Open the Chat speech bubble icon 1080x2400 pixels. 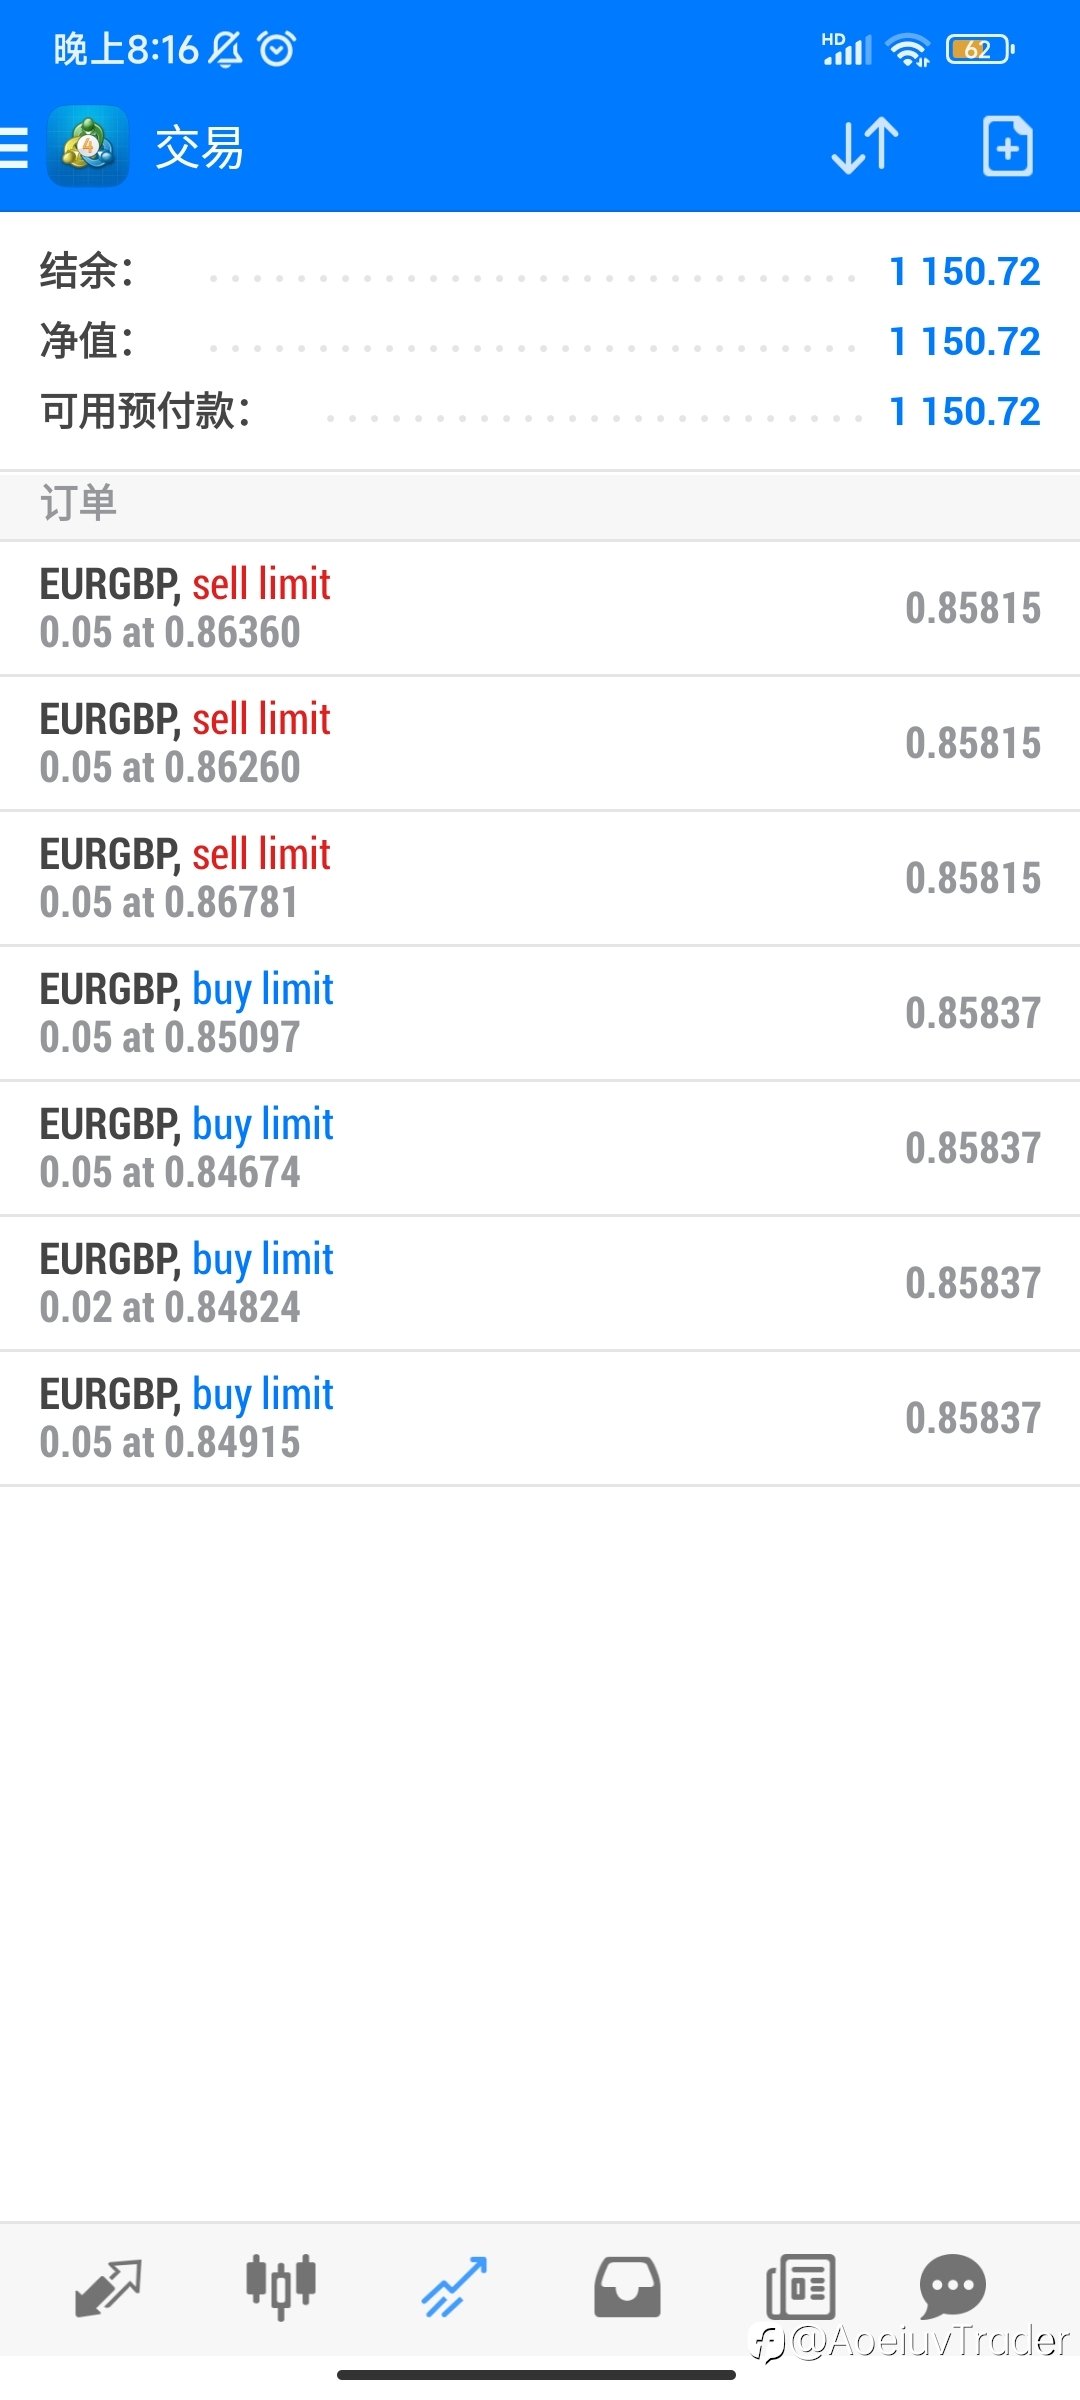tap(953, 2287)
